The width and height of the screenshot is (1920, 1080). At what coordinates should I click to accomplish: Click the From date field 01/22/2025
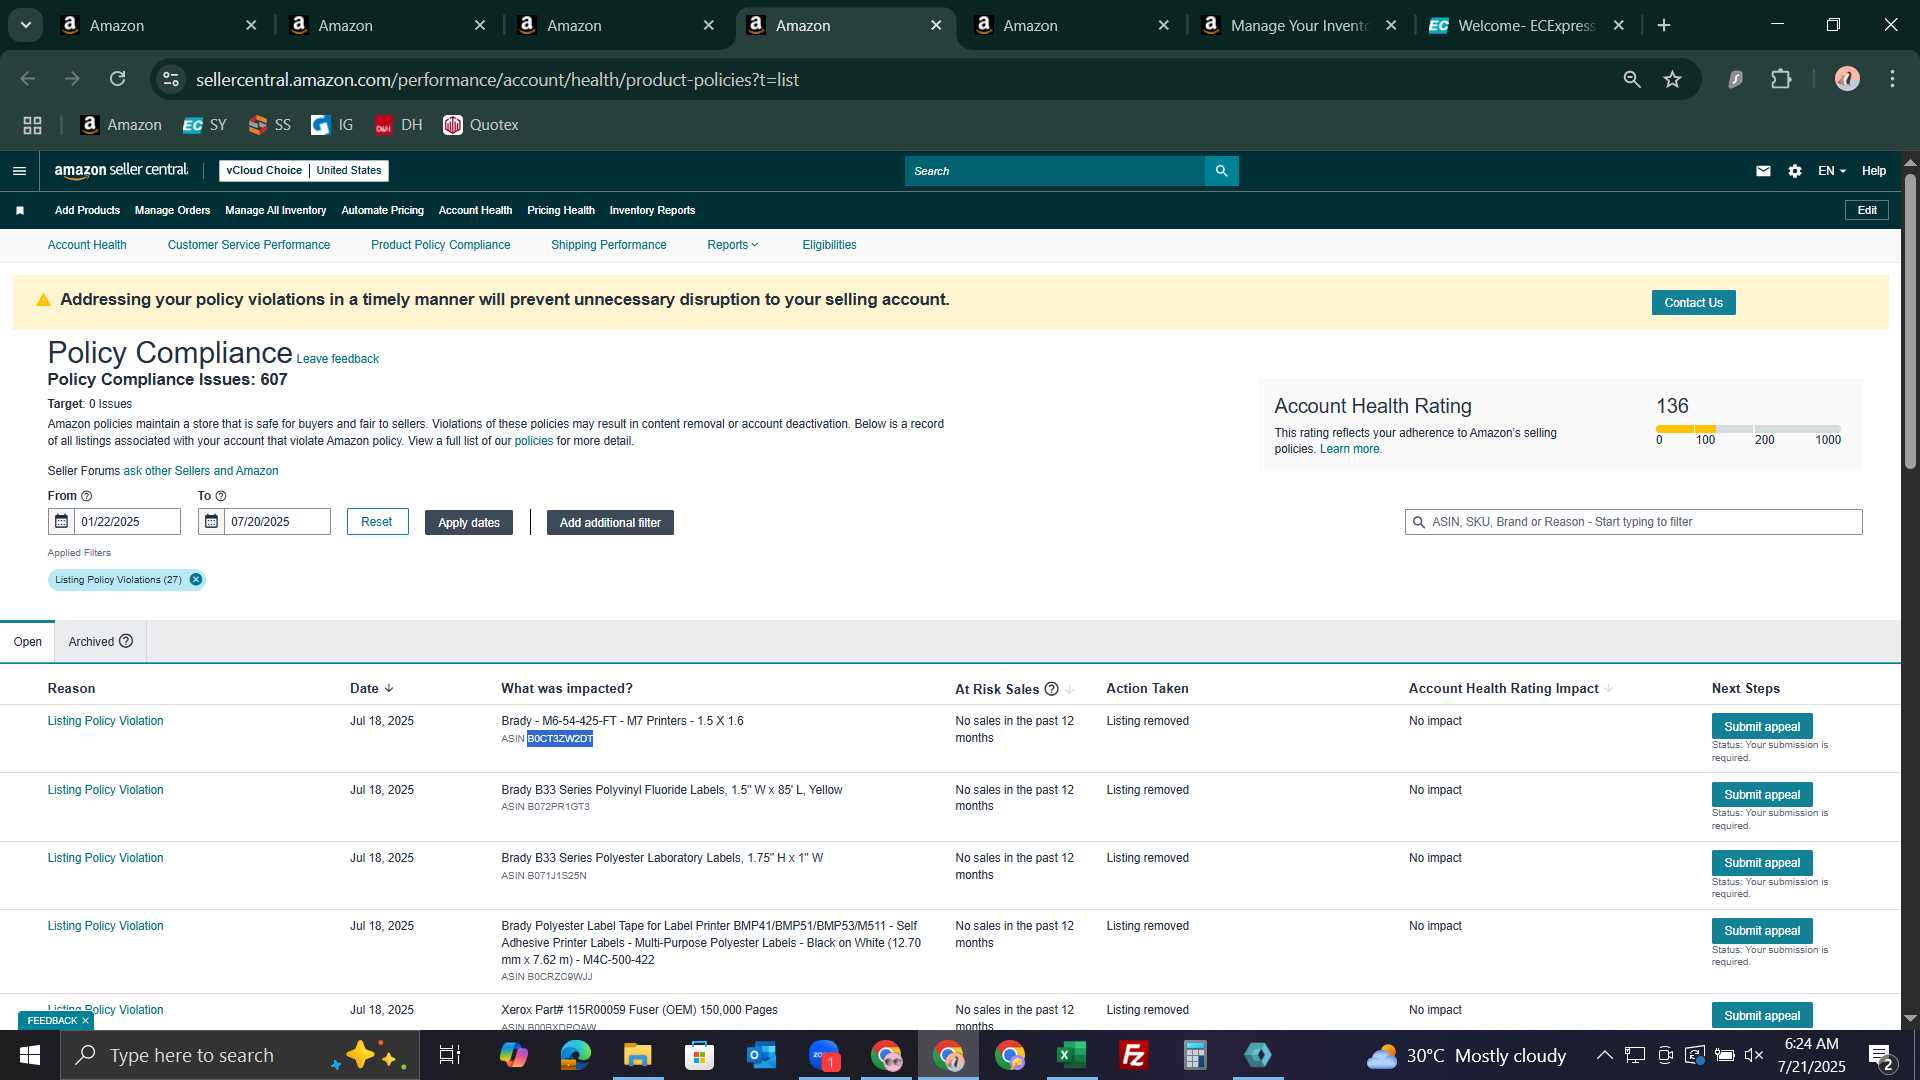click(127, 522)
